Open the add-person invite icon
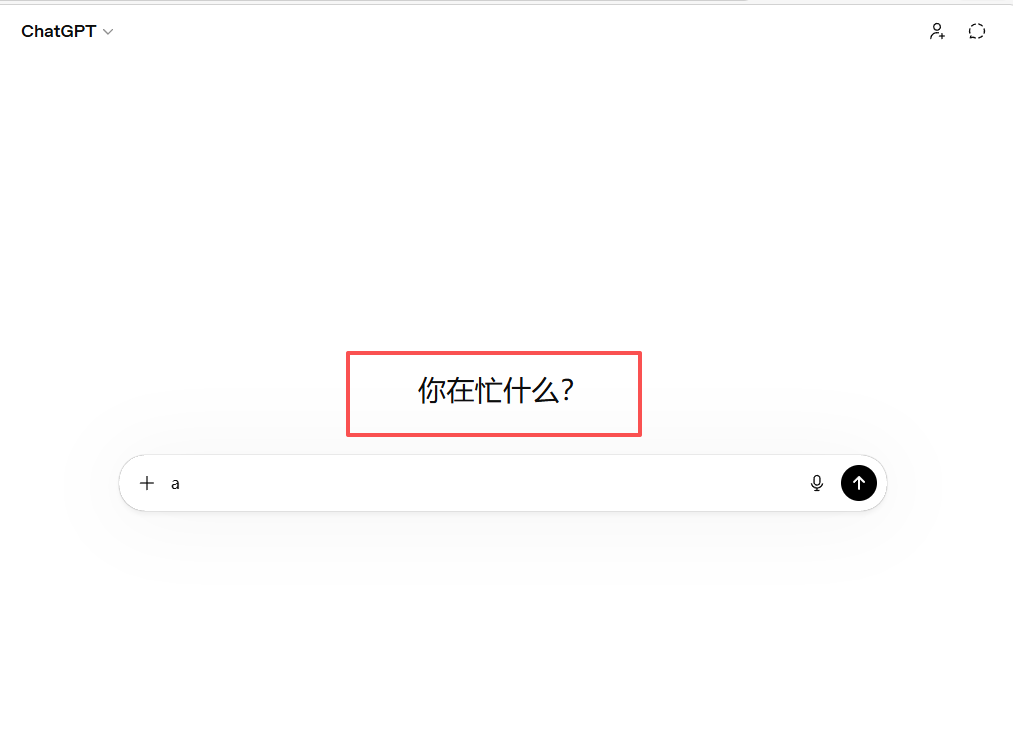Viewport: 1013px width, 742px height. point(937,31)
